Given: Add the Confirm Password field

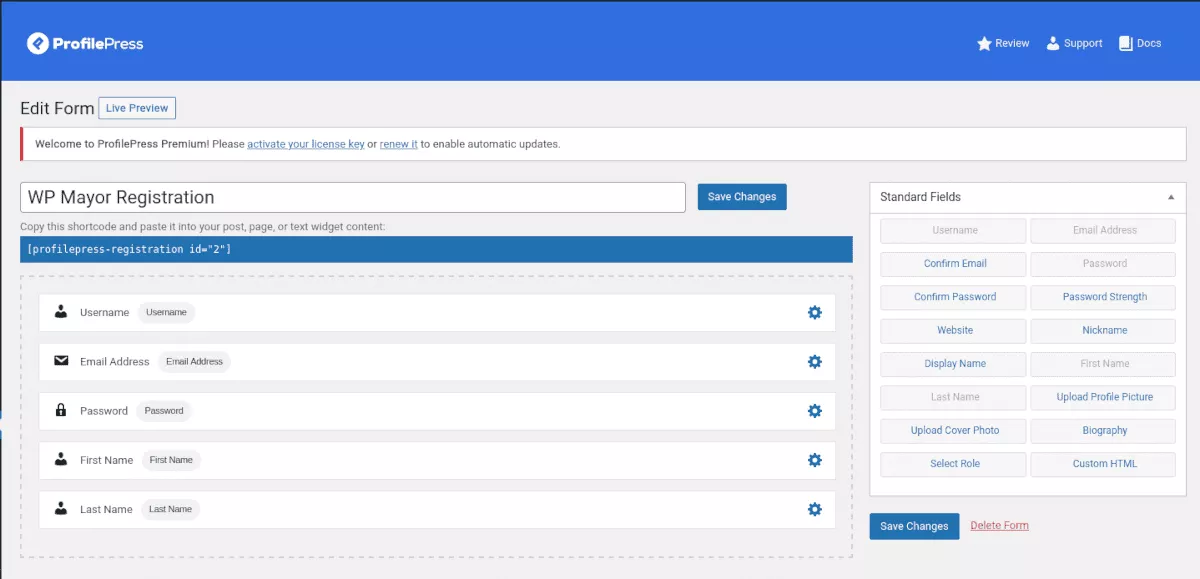Looking at the screenshot, I should (x=955, y=297).
